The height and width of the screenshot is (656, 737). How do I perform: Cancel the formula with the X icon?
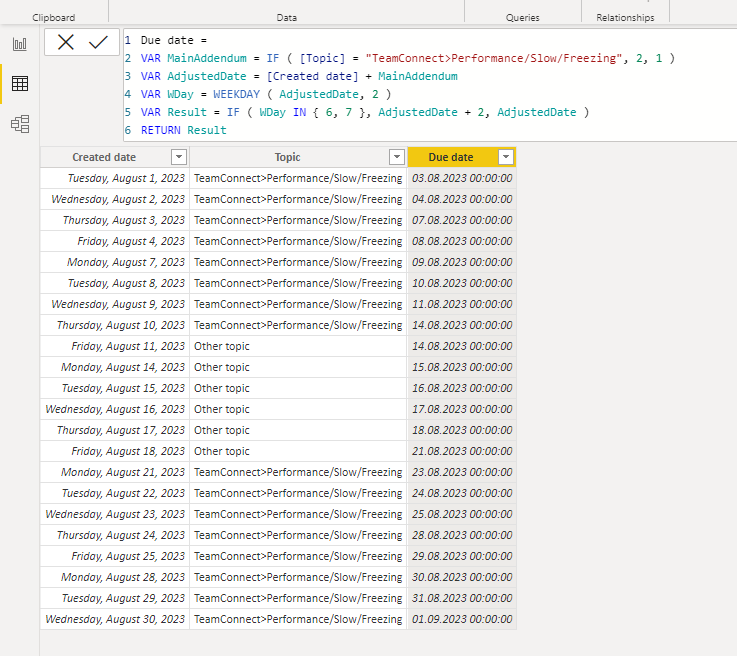66,42
